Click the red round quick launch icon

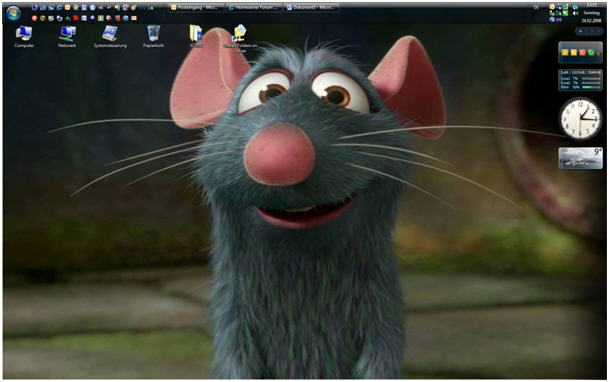click(x=35, y=18)
